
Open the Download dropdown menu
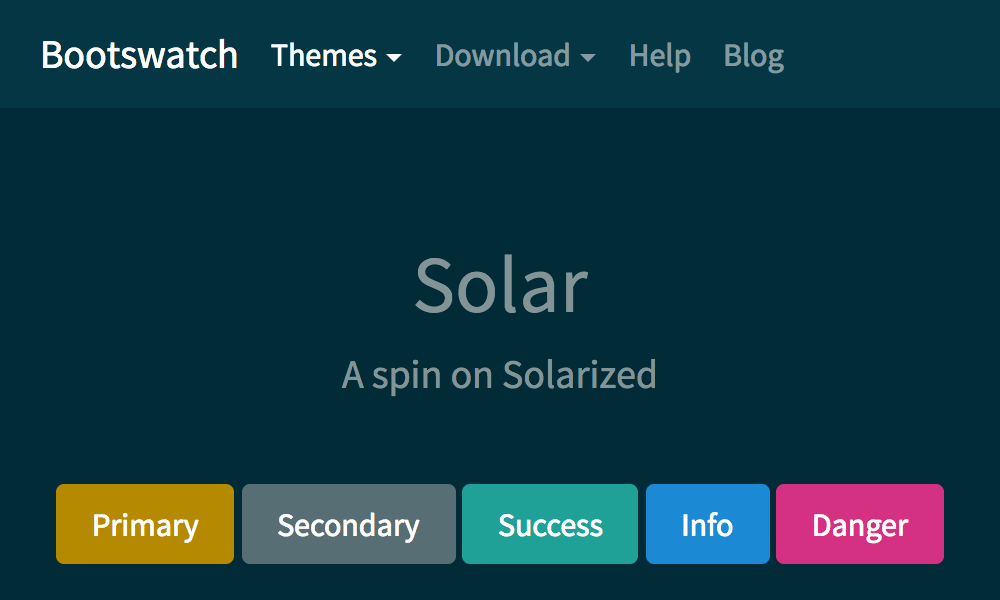point(504,57)
